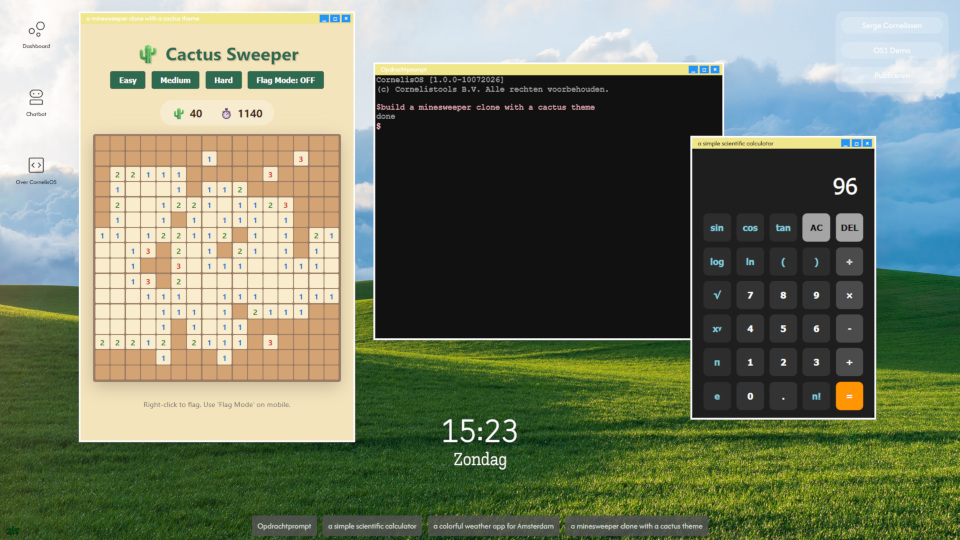Viewport: 960px width, 540px height.
Task: Switch to Opdrachtprompt in the taskbar
Action: pos(284,526)
